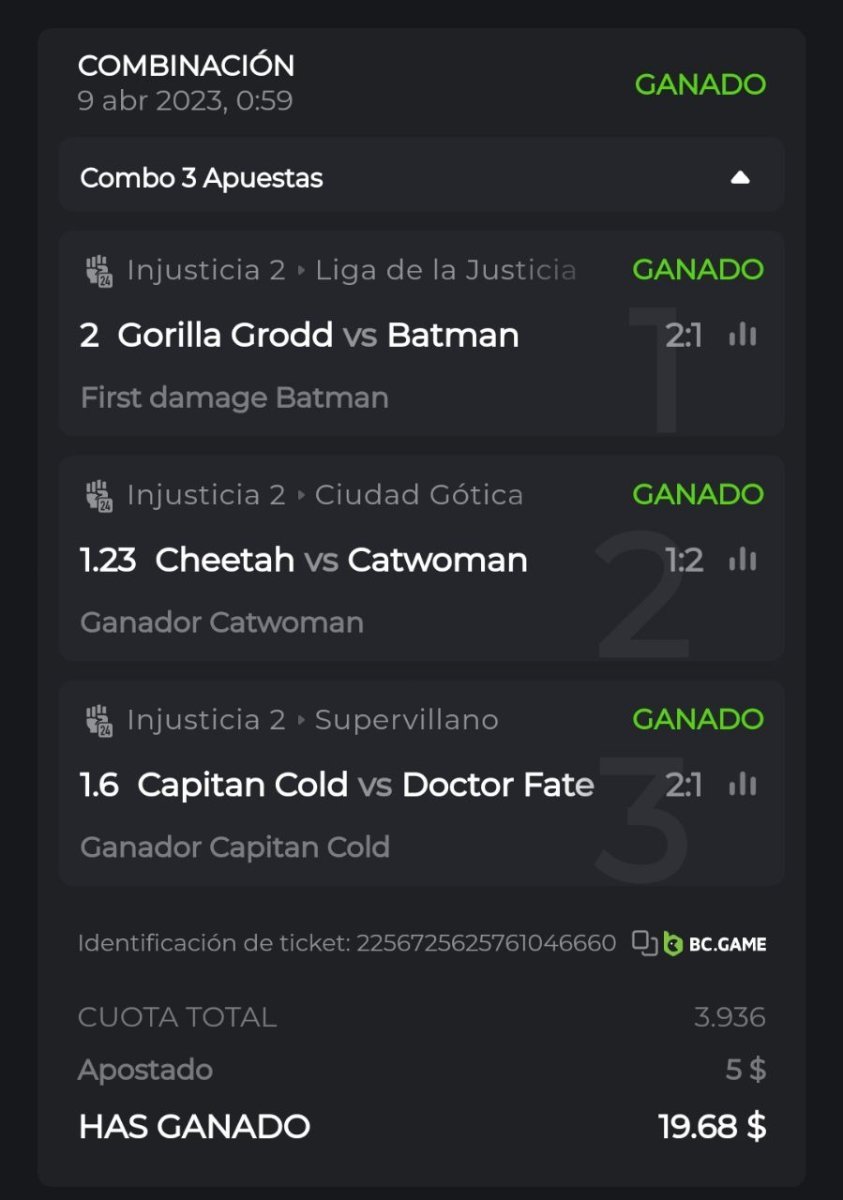
Task: Click the Liga de la Justicia league label
Action: click(x=445, y=270)
